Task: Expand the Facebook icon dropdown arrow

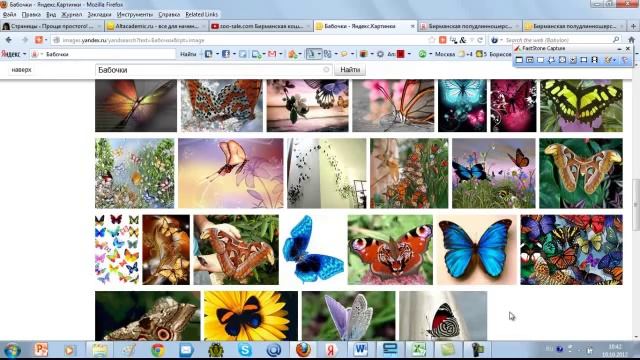Action: coord(234,54)
